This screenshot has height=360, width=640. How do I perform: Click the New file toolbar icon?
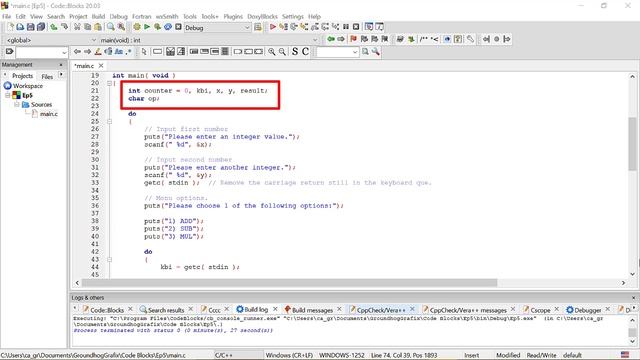pyautogui.click(x=10, y=27)
